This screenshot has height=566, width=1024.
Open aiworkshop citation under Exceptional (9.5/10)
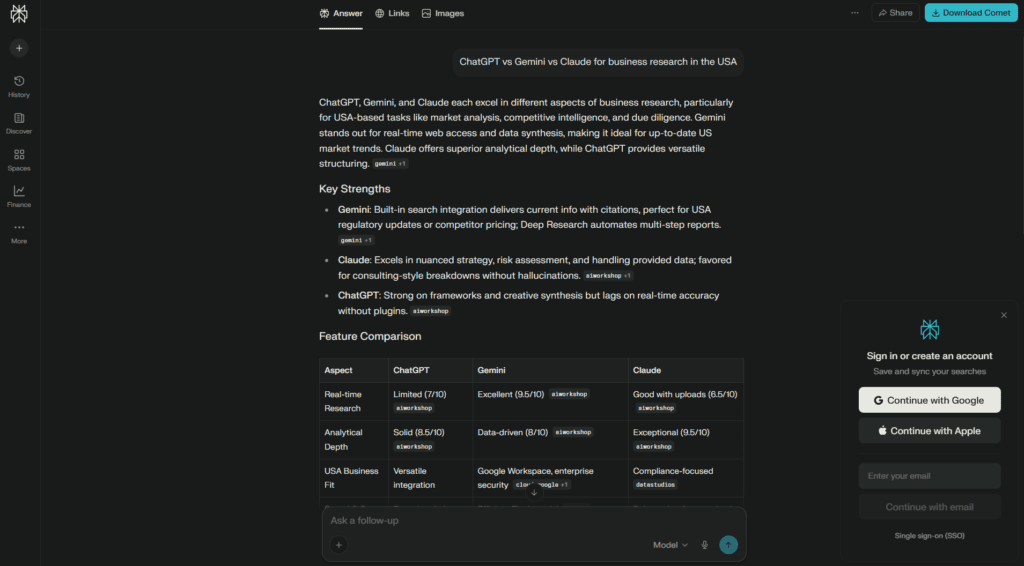pos(653,447)
